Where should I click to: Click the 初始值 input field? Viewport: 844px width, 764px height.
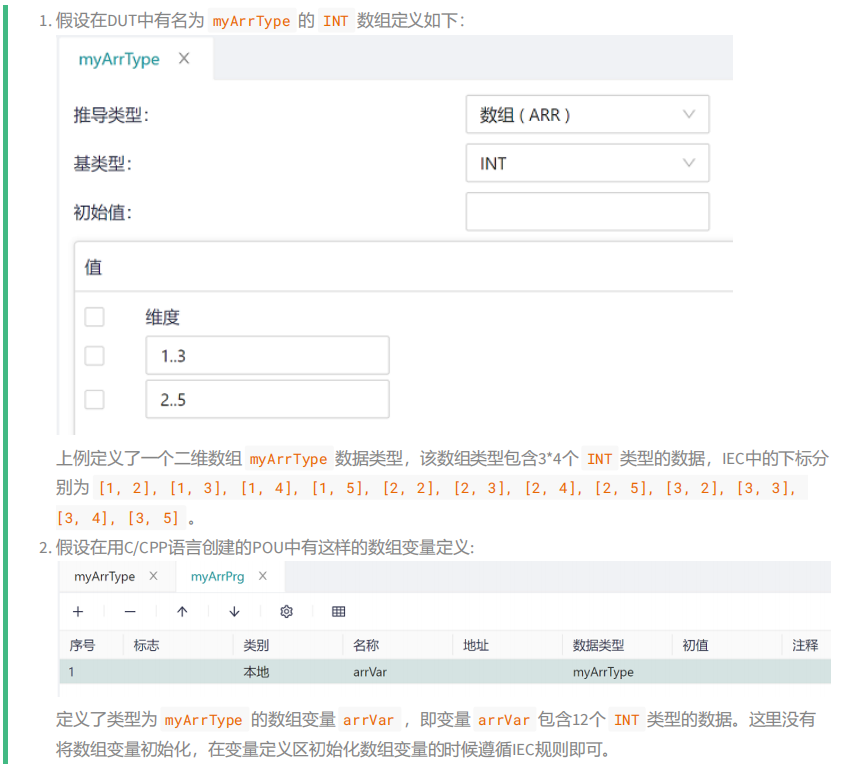point(587,212)
